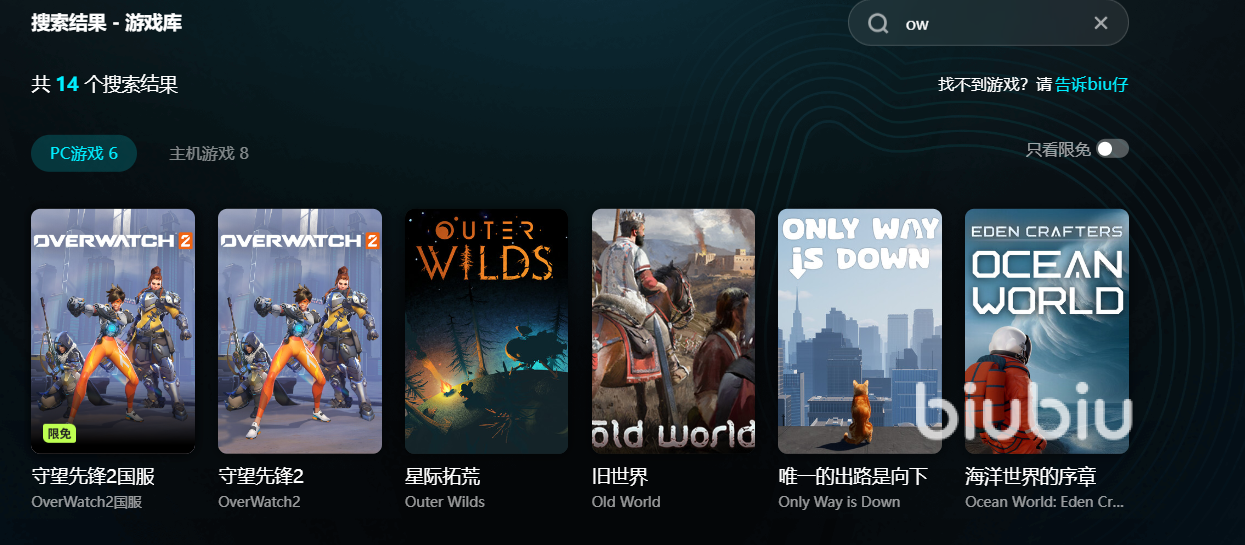Select the 海洋世界的序章 title text
Viewport: 1245px width, 545px height.
[1031, 477]
